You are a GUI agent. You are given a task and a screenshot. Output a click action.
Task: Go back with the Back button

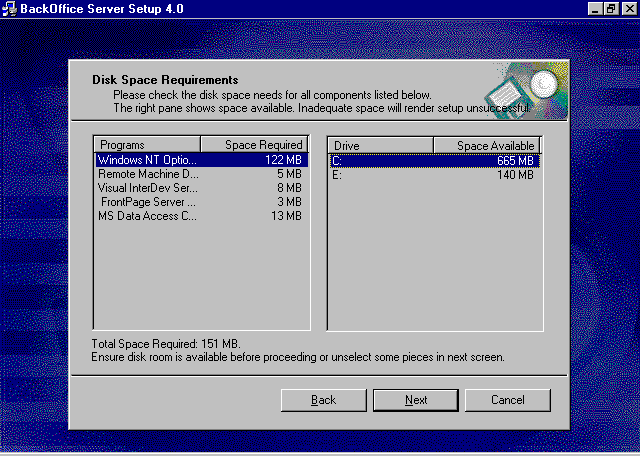click(324, 400)
